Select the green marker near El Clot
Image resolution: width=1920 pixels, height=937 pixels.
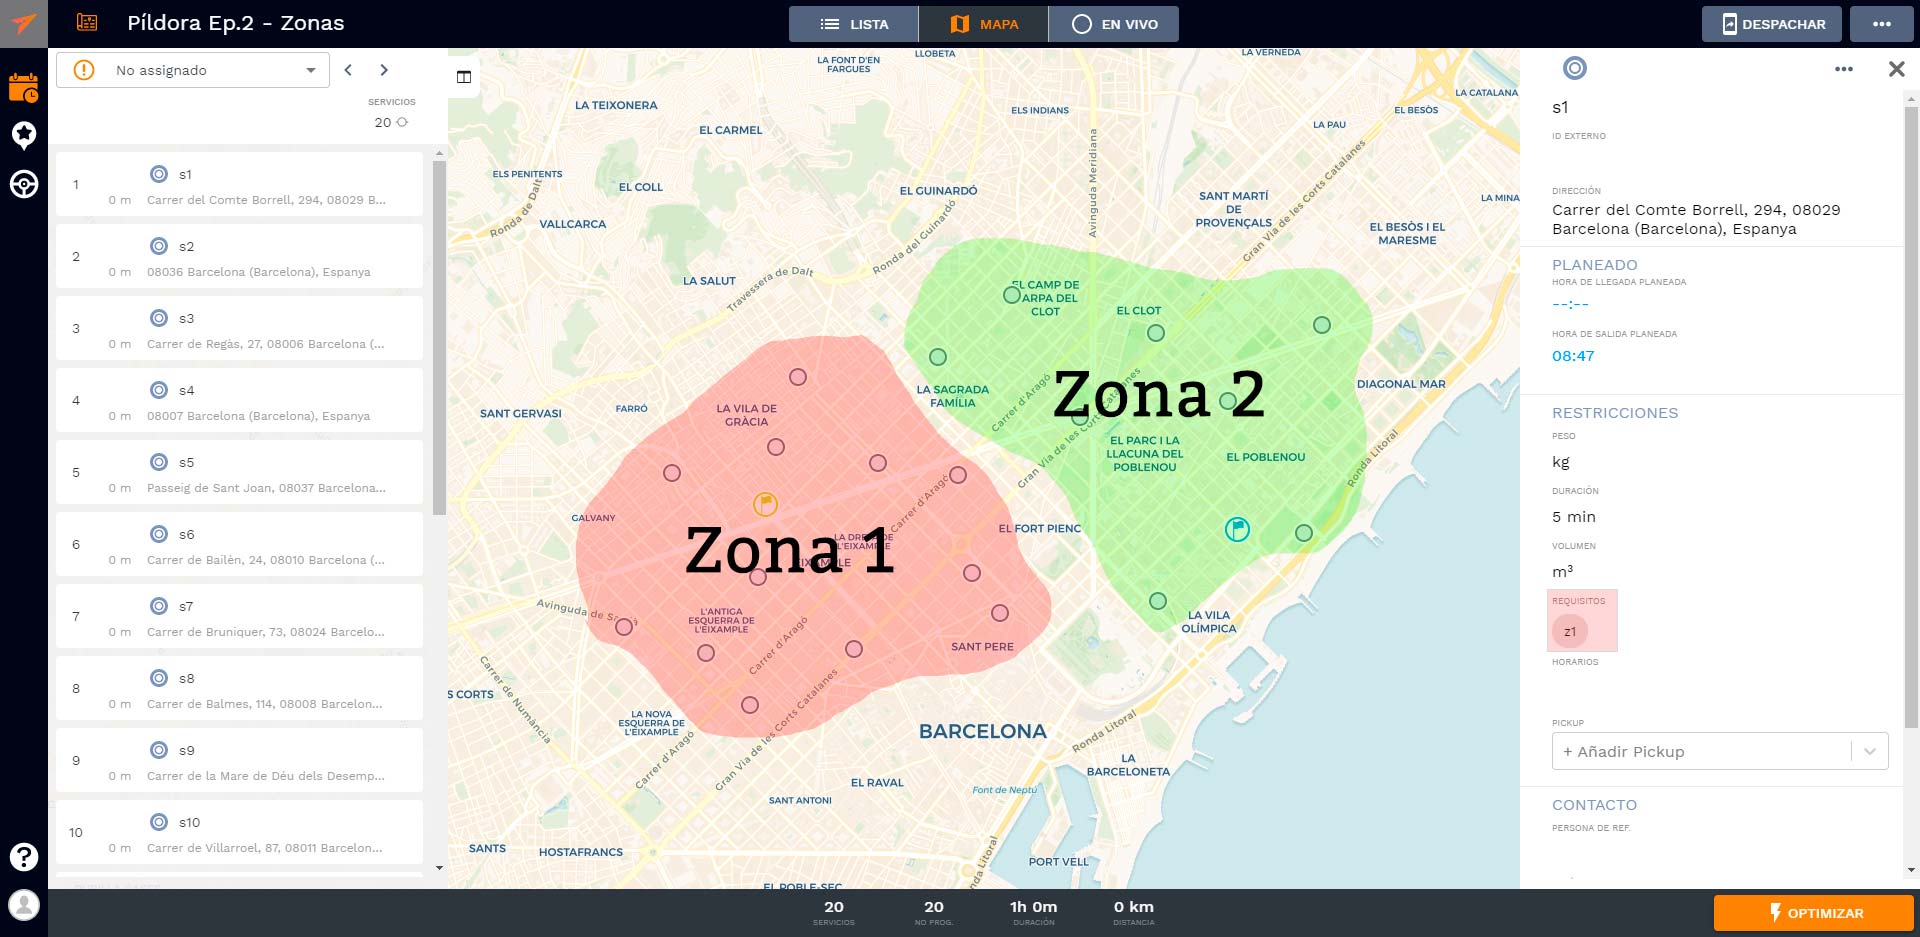click(1156, 333)
